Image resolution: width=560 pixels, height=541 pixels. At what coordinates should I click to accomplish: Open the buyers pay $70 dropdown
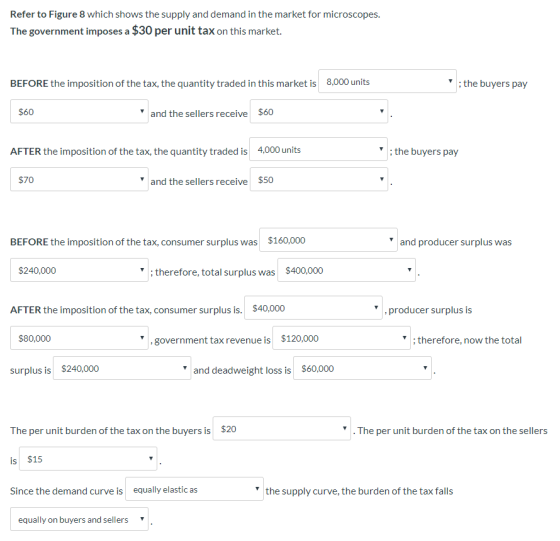pos(79,179)
